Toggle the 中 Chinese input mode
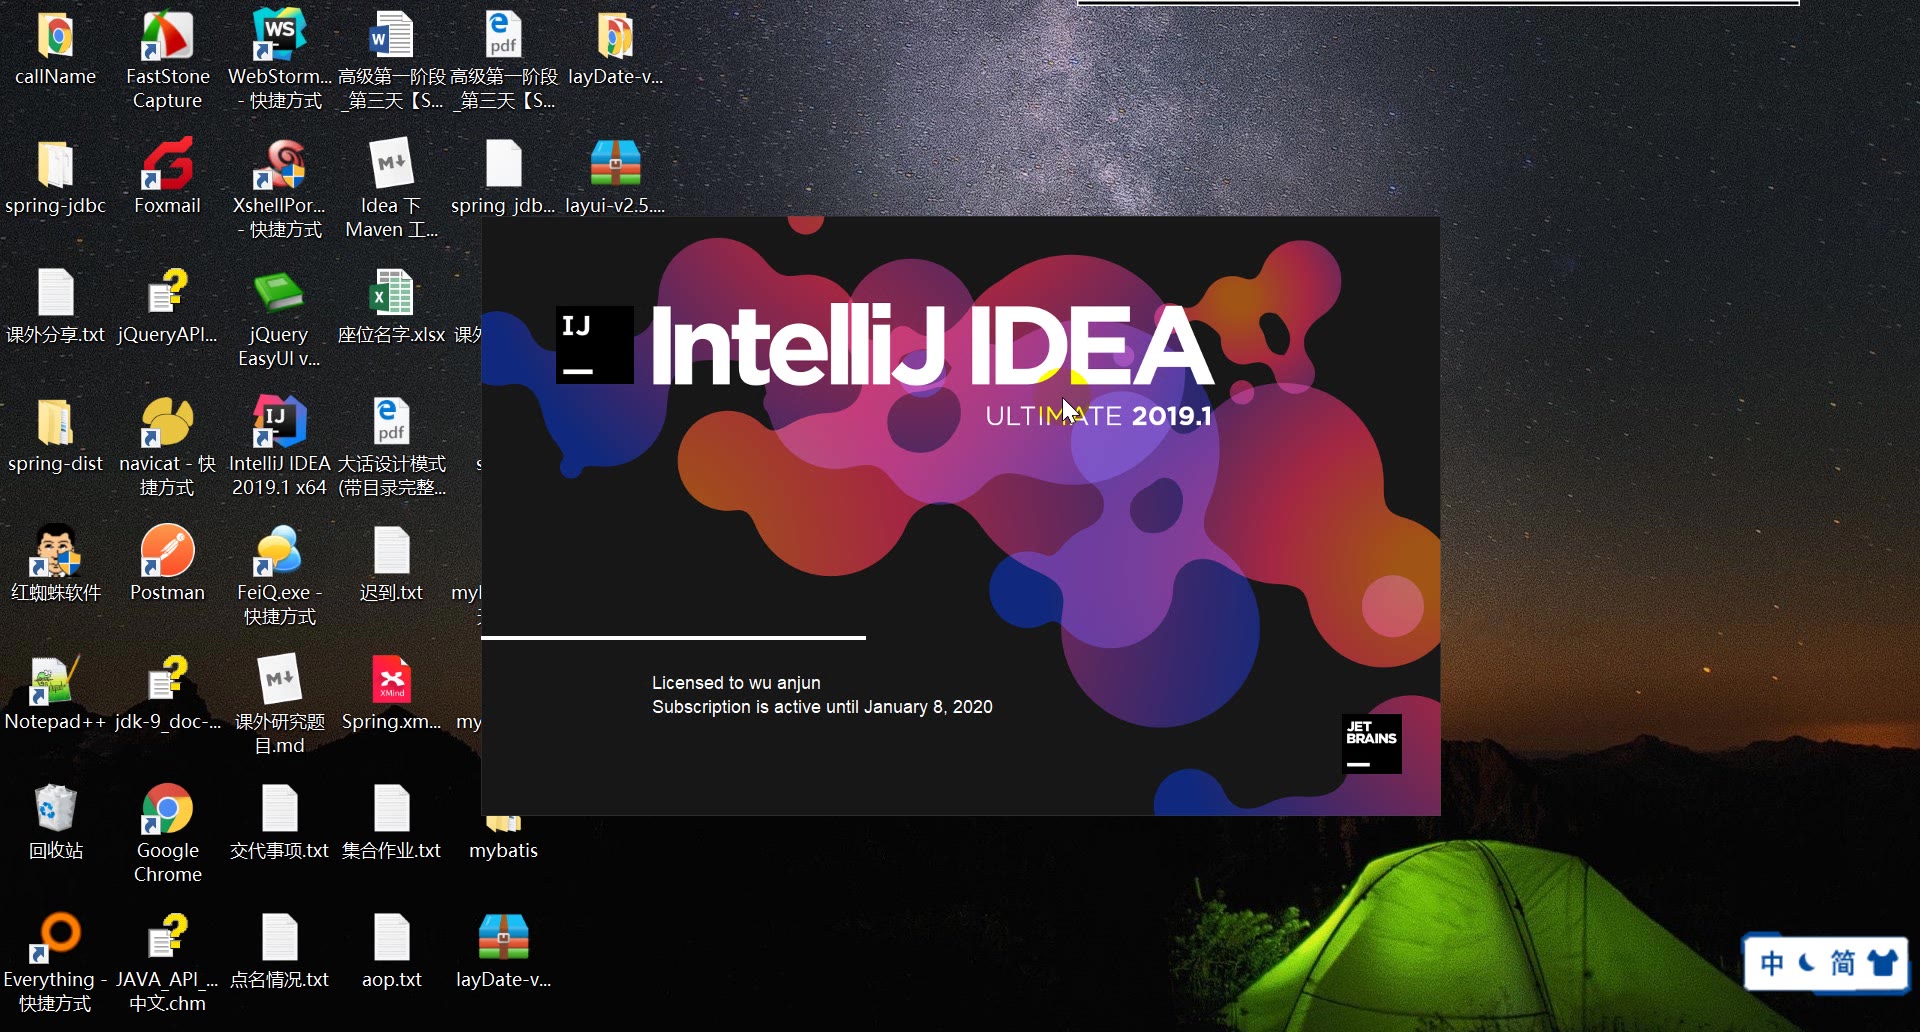Viewport: 1920px width, 1032px height. (1772, 964)
